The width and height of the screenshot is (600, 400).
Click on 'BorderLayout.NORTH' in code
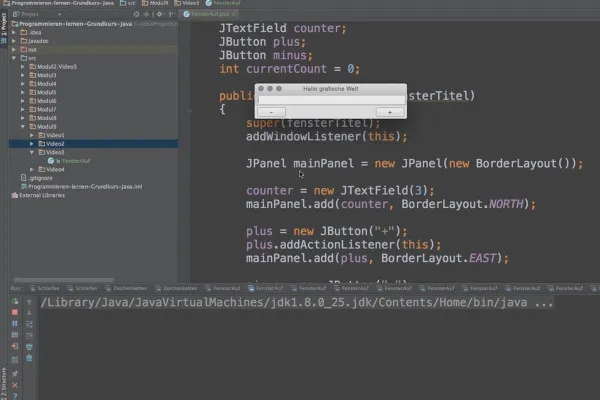tap(462, 204)
